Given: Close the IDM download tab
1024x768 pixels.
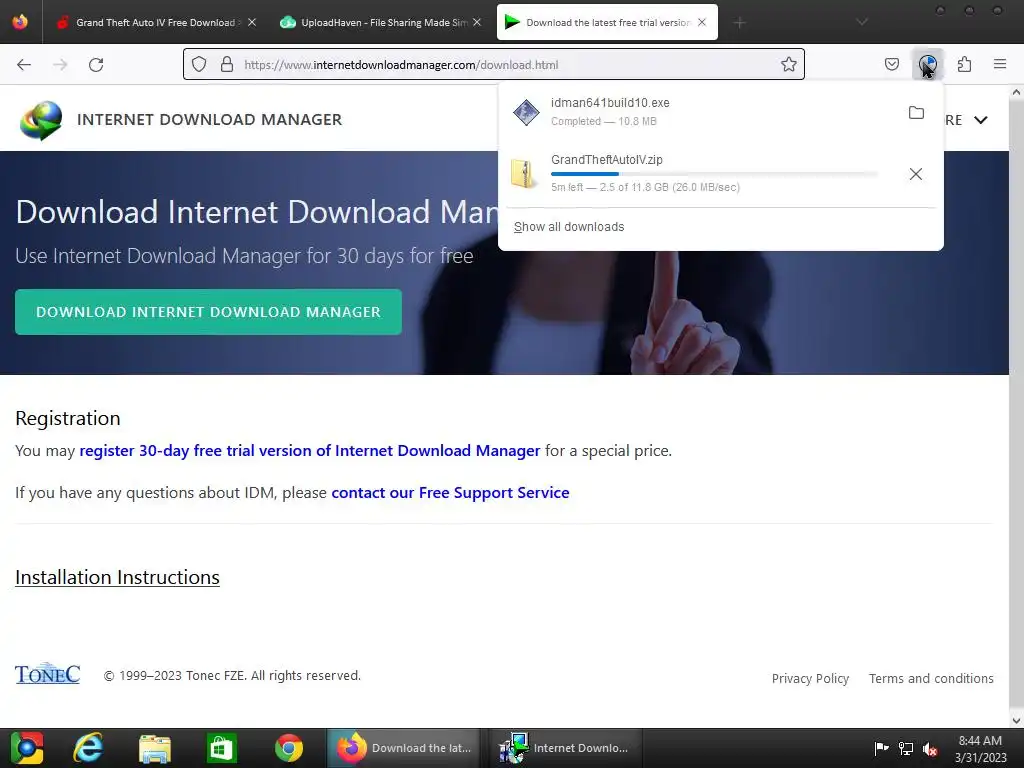Looking at the screenshot, I should click(x=702, y=22).
